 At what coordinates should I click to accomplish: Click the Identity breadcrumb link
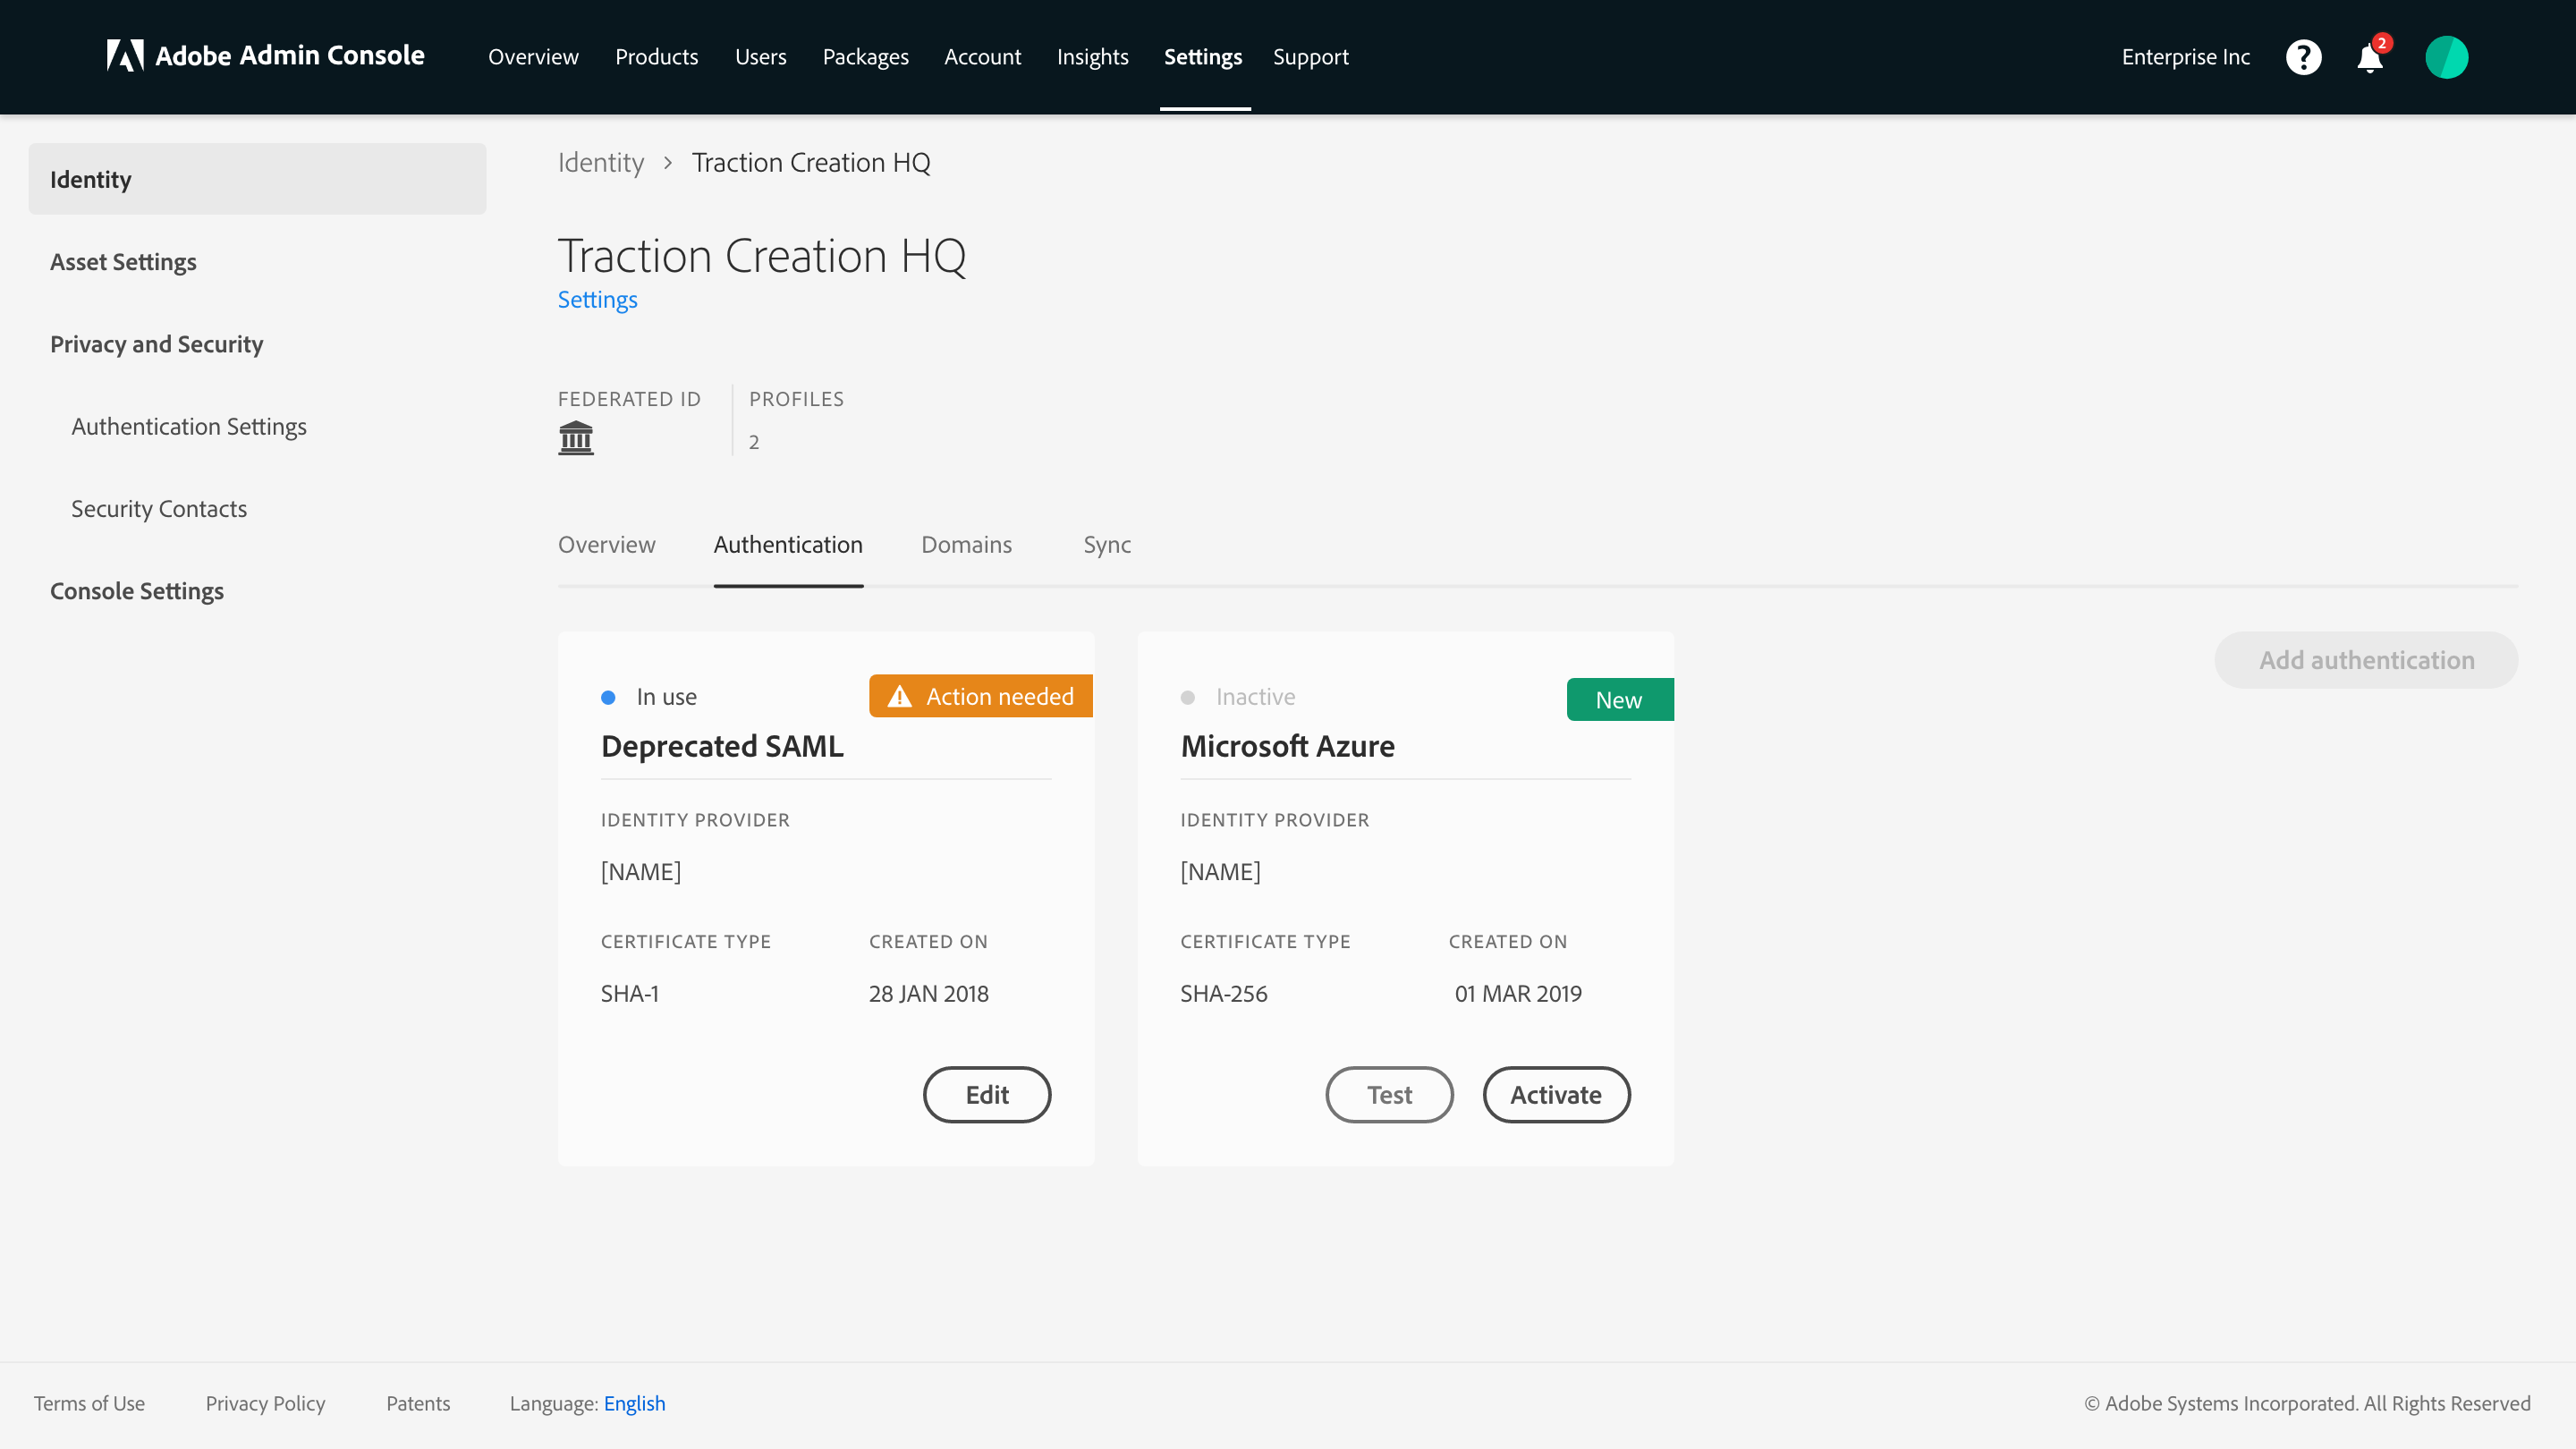click(x=601, y=162)
